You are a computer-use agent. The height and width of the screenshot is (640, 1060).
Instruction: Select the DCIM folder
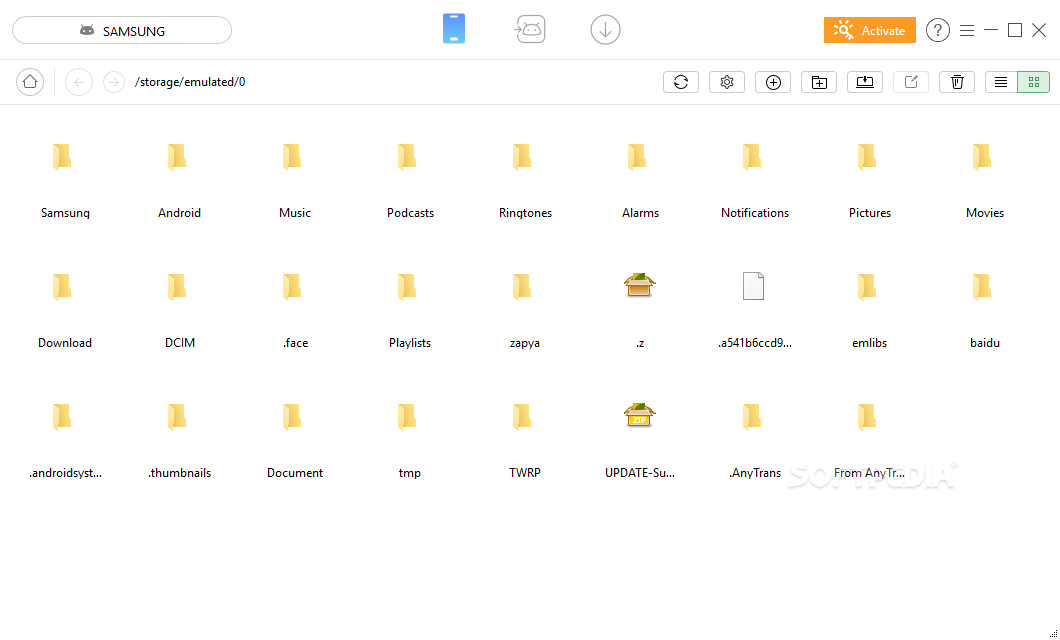pos(179,310)
